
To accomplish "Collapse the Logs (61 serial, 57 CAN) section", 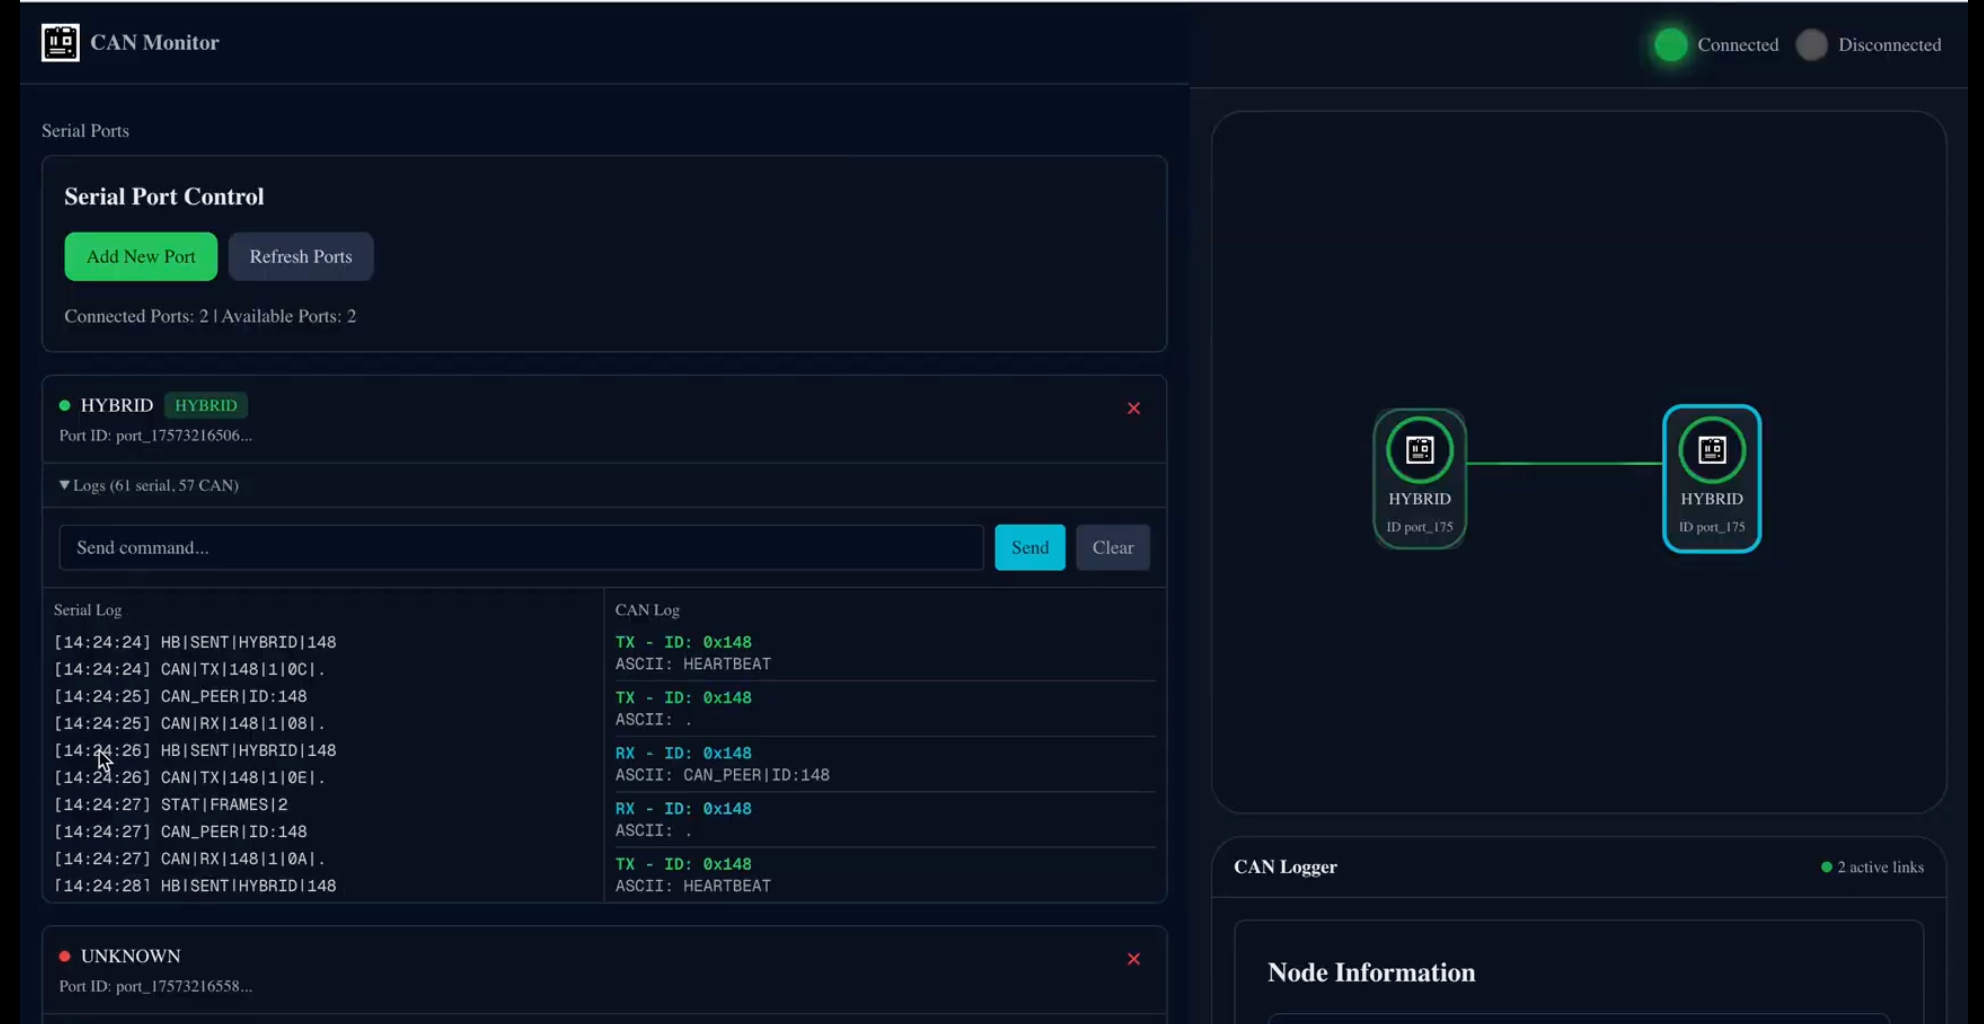I will (148, 485).
